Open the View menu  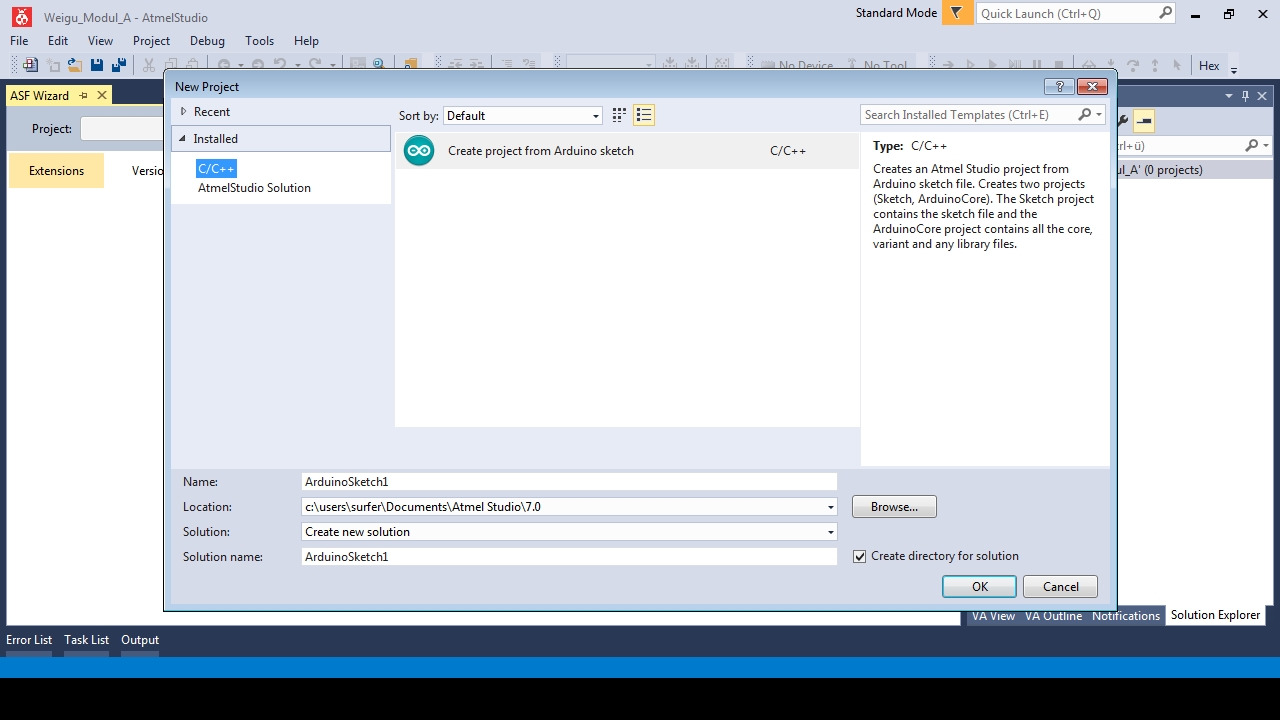pyautogui.click(x=101, y=41)
